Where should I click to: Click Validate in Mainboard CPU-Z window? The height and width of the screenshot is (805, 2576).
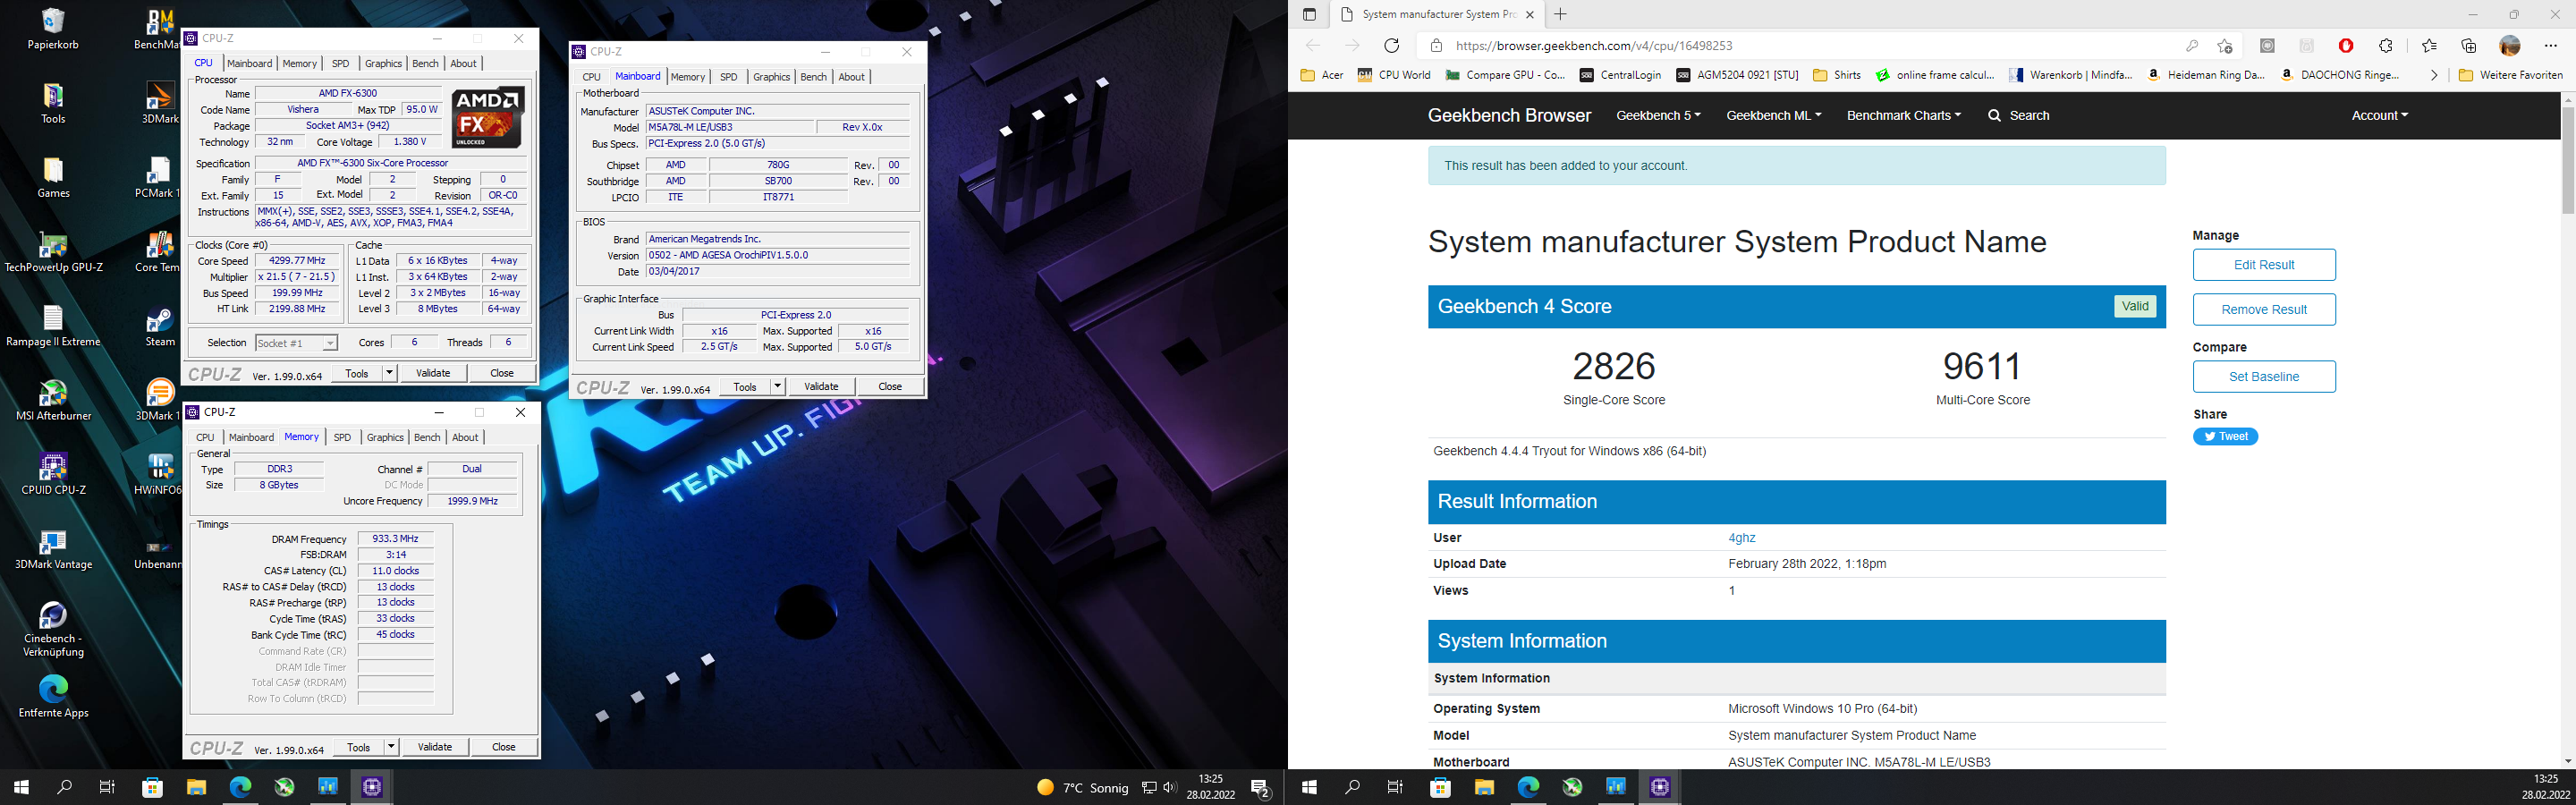point(821,386)
